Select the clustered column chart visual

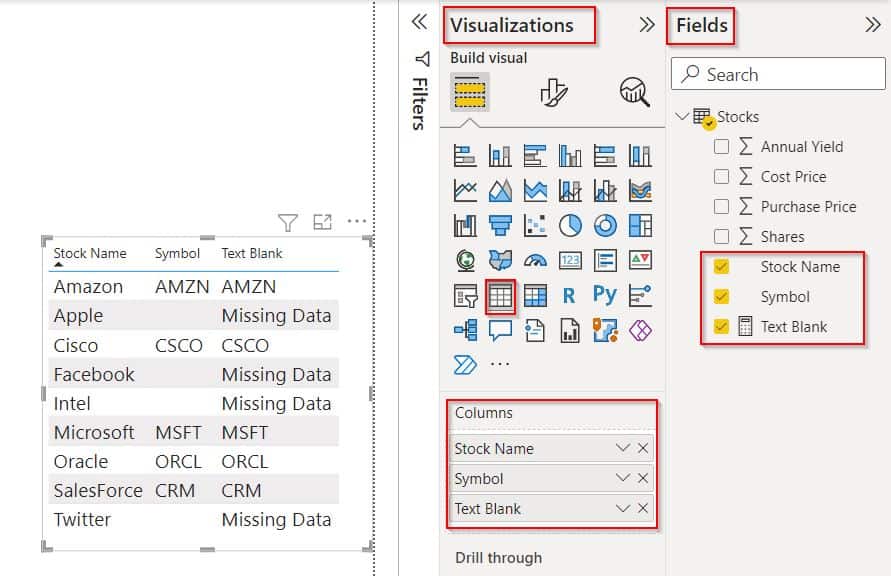click(x=570, y=155)
